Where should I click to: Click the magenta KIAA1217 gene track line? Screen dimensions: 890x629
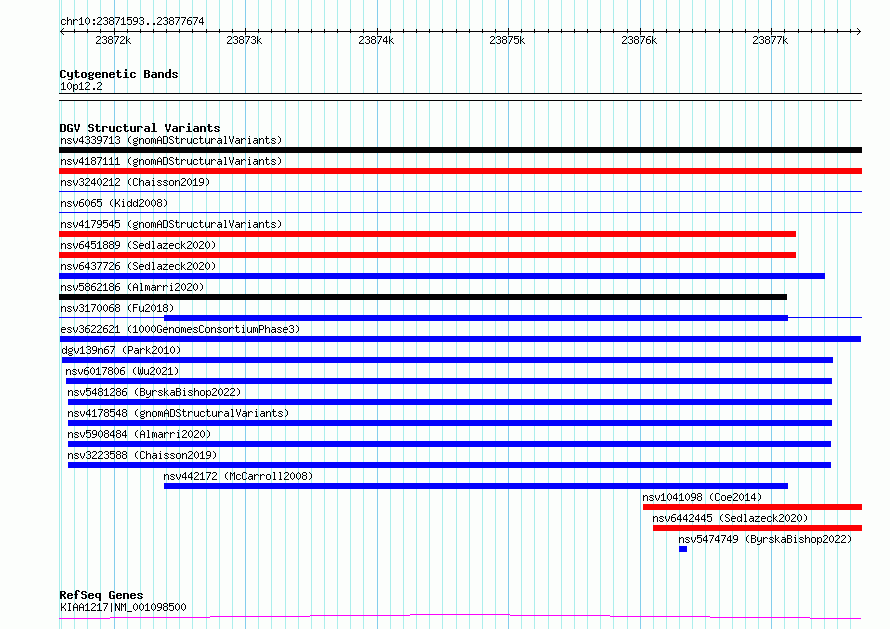click(460, 617)
